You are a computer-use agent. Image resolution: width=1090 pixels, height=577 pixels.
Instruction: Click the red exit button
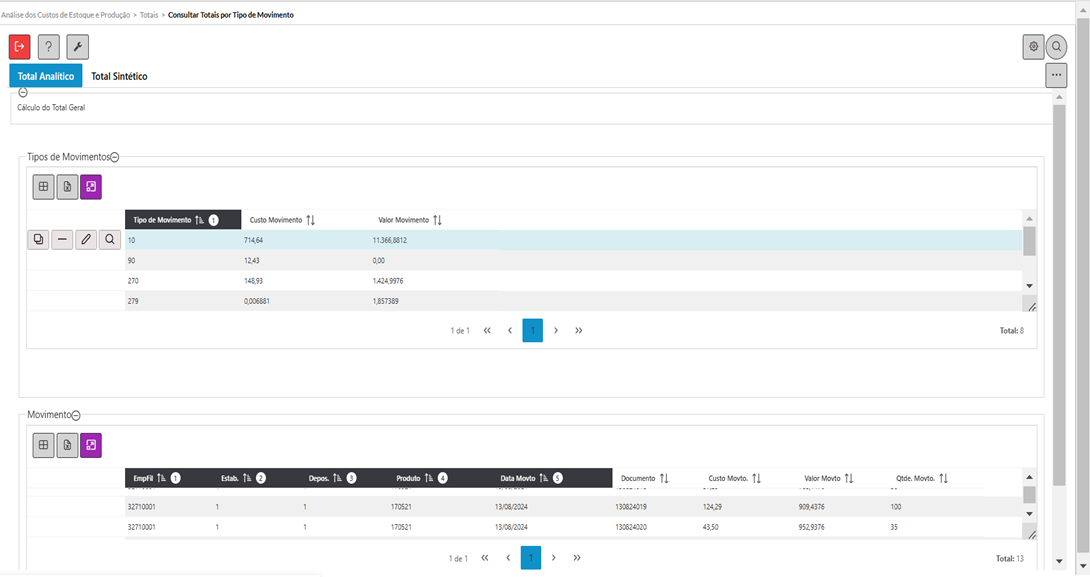[x=20, y=46]
